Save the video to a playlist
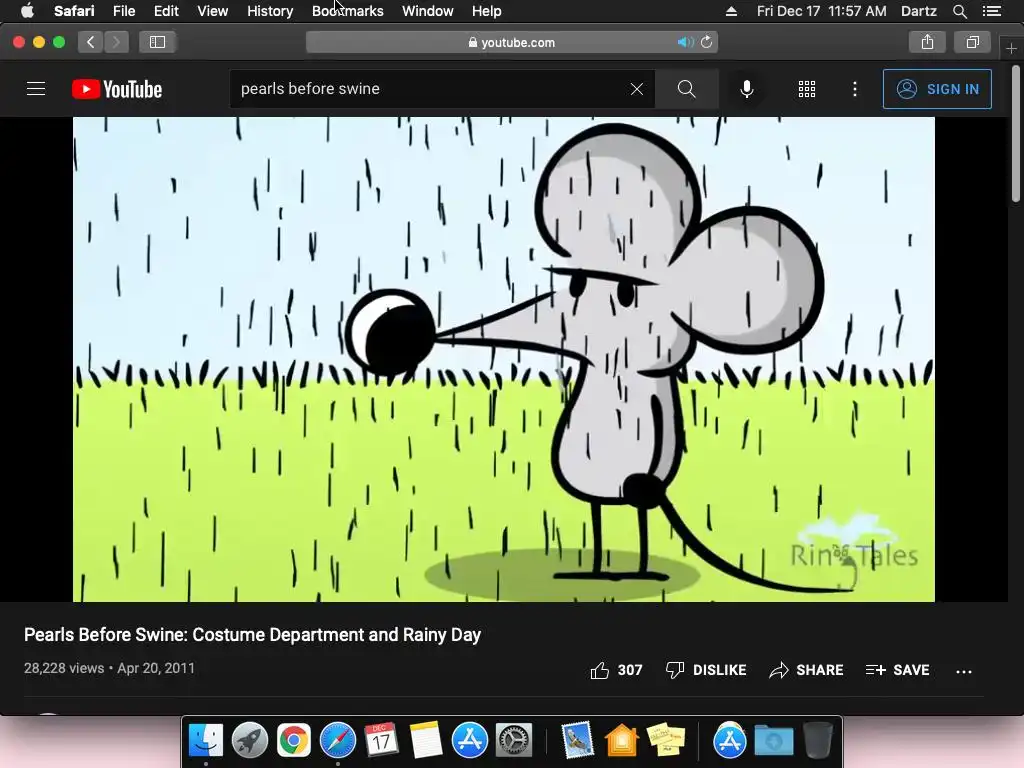Screen dimensions: 1024x768 pos(897,670)
